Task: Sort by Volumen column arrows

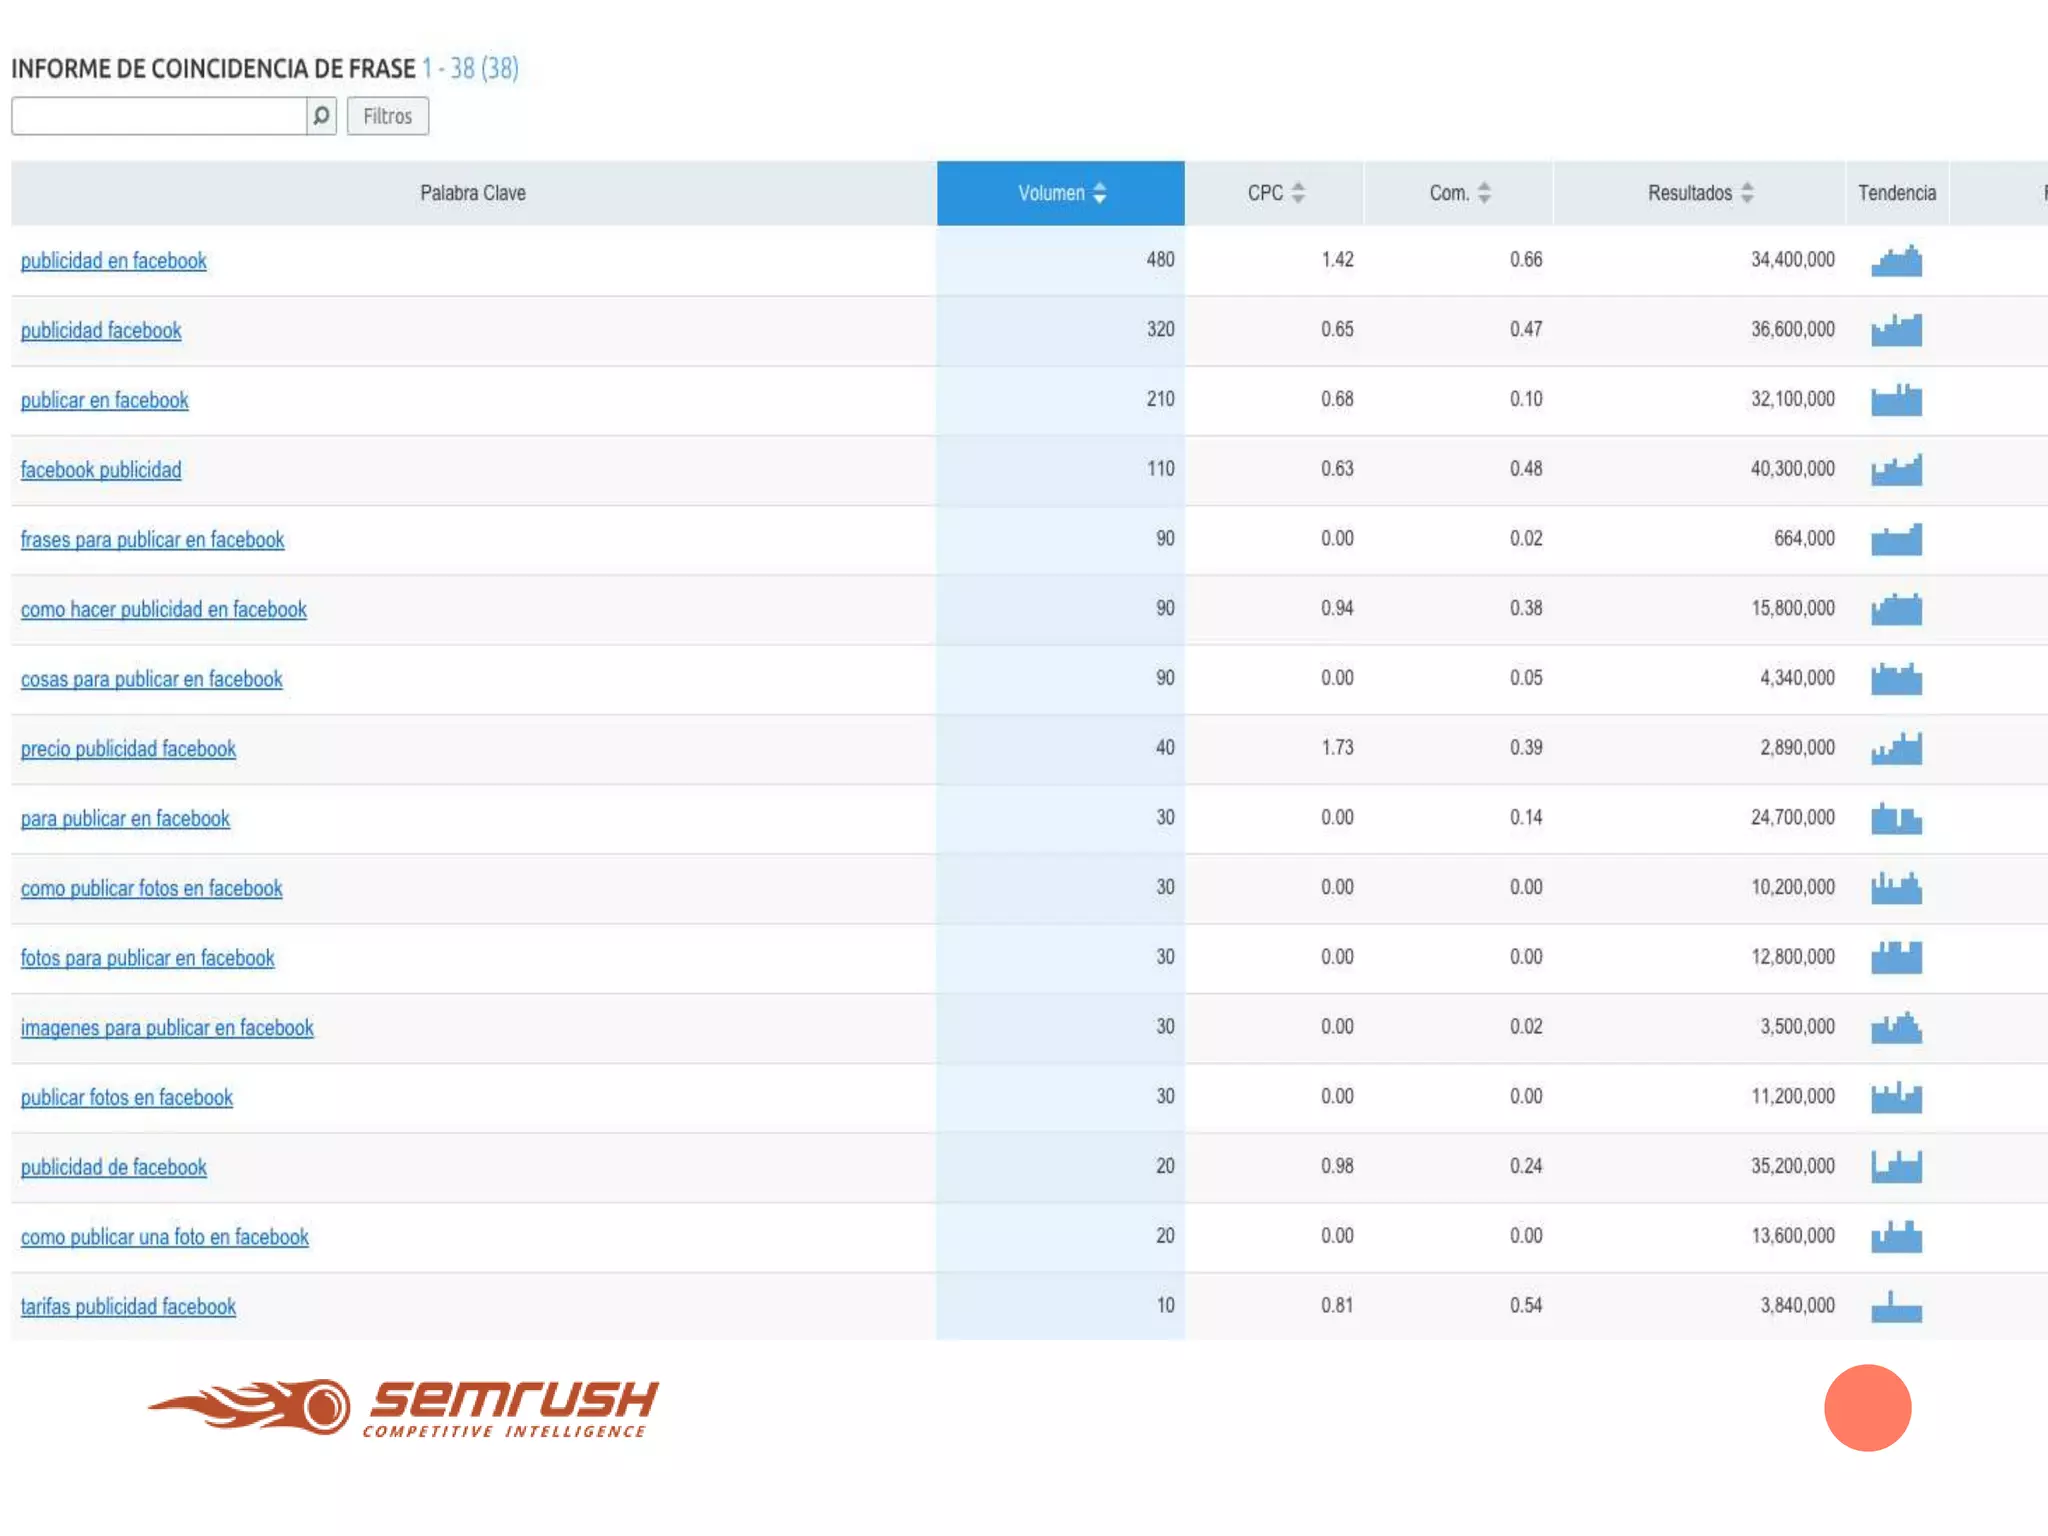Action: 1100,193
